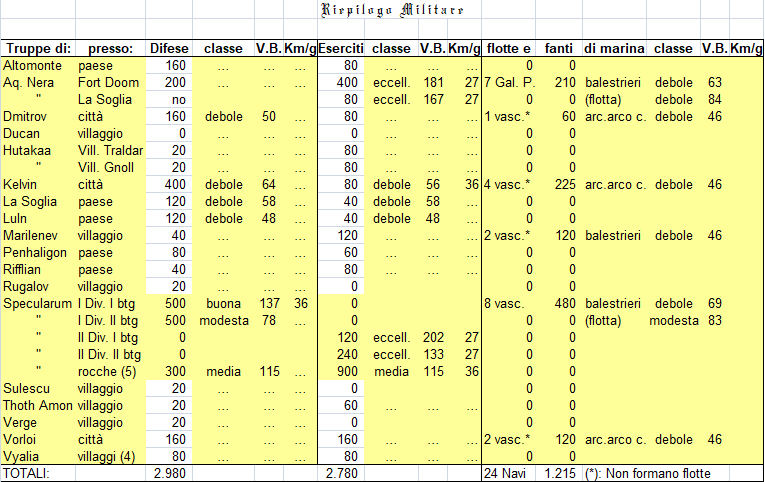Select the fanti '480' cell
The image size is (765, 482).
point(565,303)
